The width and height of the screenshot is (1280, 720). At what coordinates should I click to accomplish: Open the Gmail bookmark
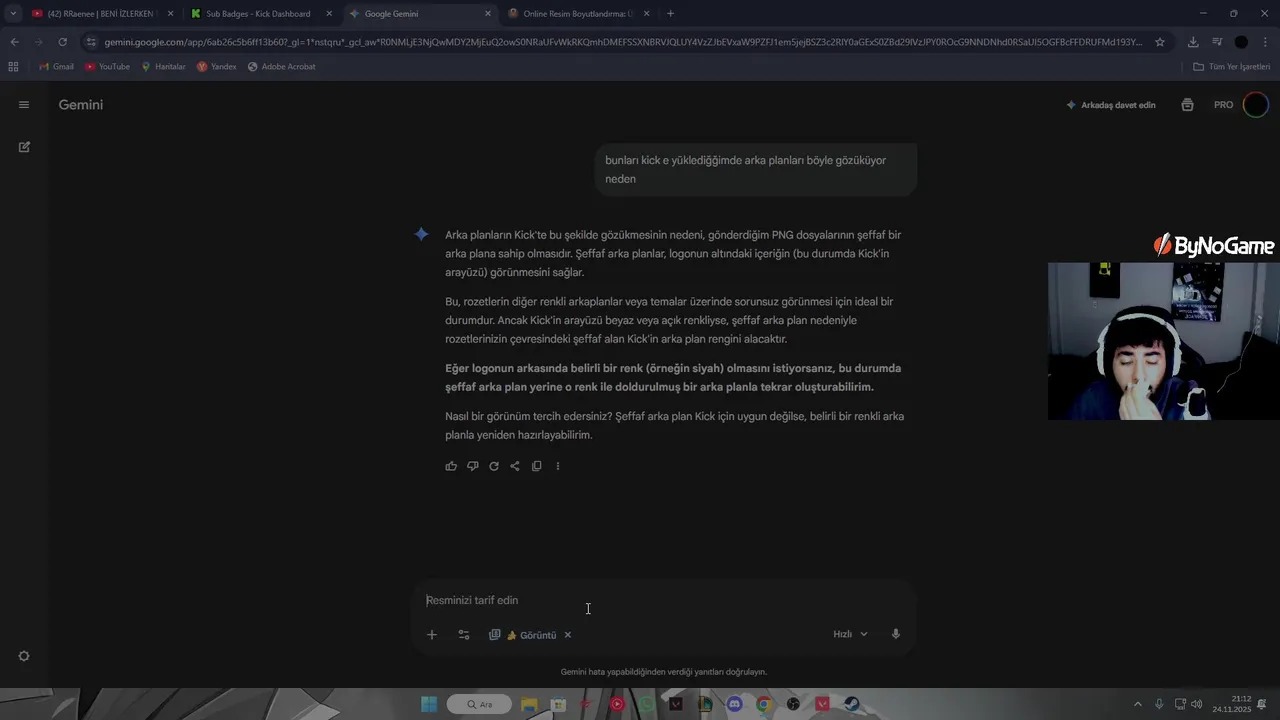[x=56, y=67]
